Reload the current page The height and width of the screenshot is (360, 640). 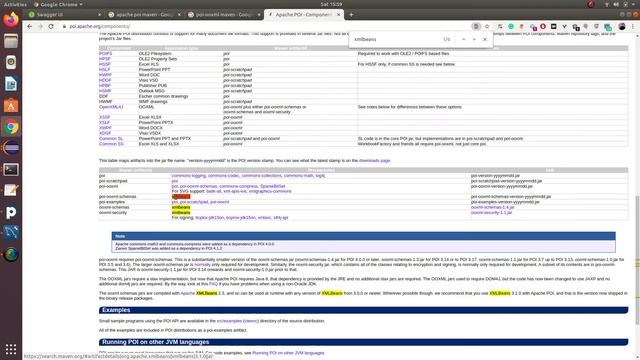[x=51, y=26]
